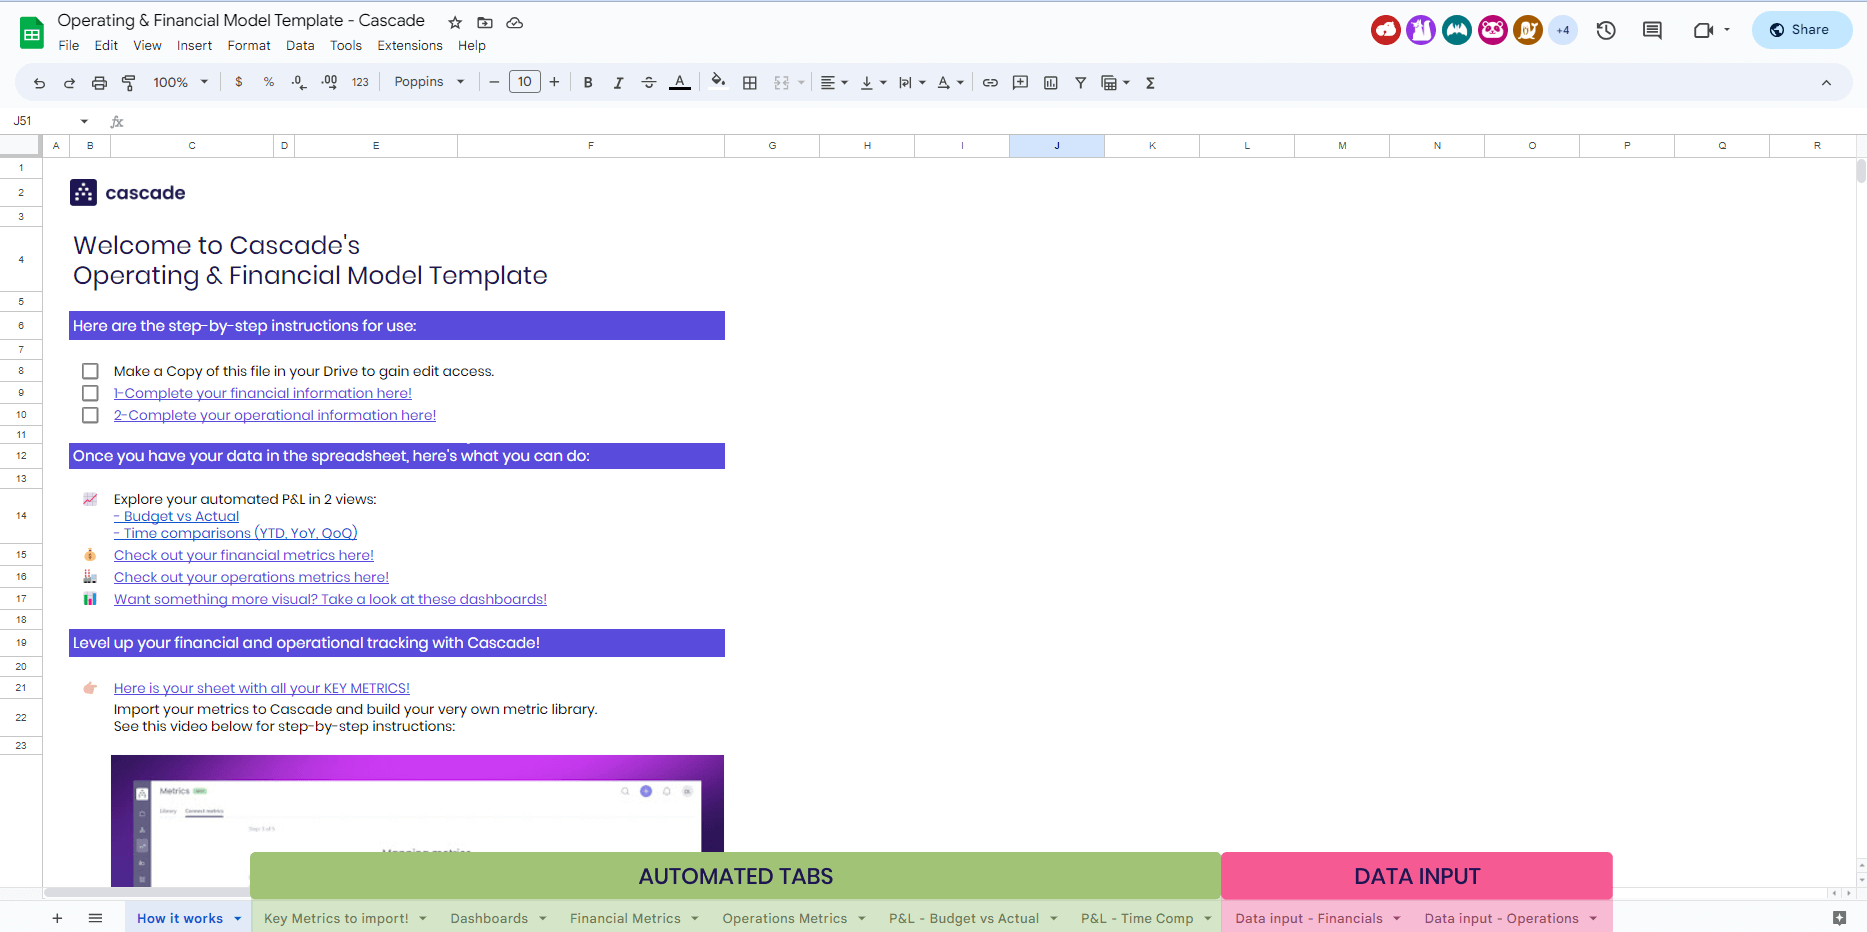Open the Extensions menu
This screenshot has height=932, width=1867.
(x=409, y=45)
